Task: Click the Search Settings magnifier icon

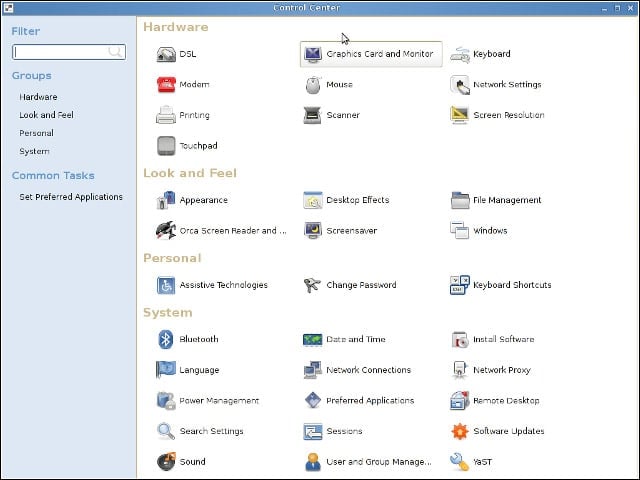Action: (x=166, y=431)
